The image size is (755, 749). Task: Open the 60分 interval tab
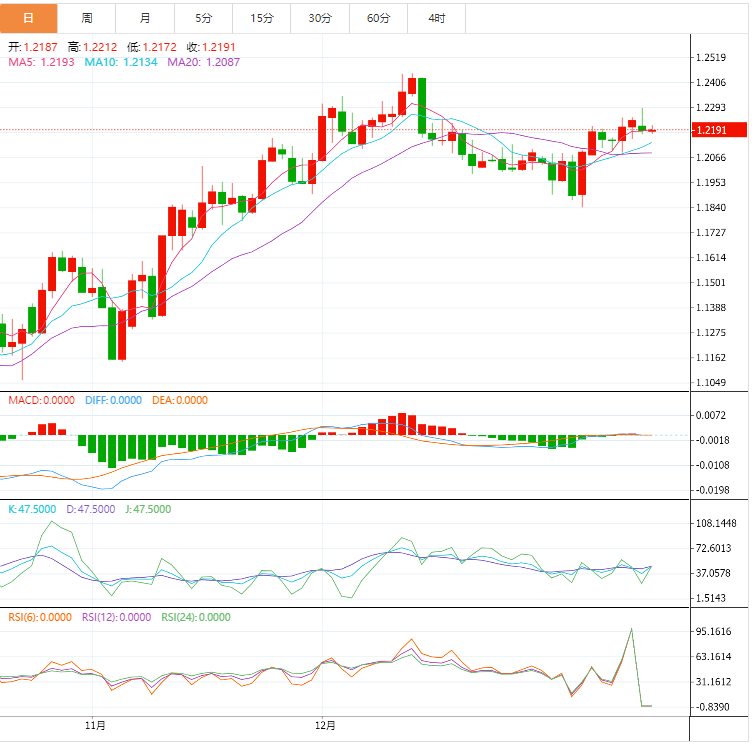point(379,18)
